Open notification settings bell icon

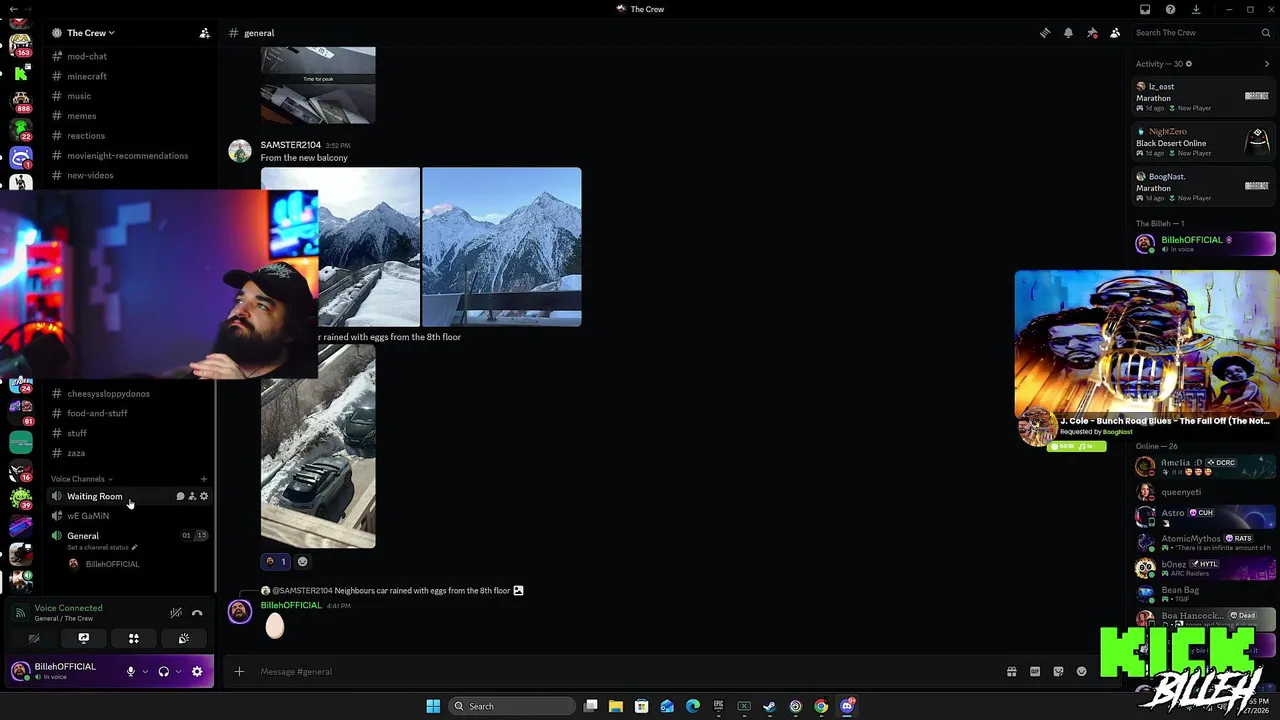tap(1068, 33)
